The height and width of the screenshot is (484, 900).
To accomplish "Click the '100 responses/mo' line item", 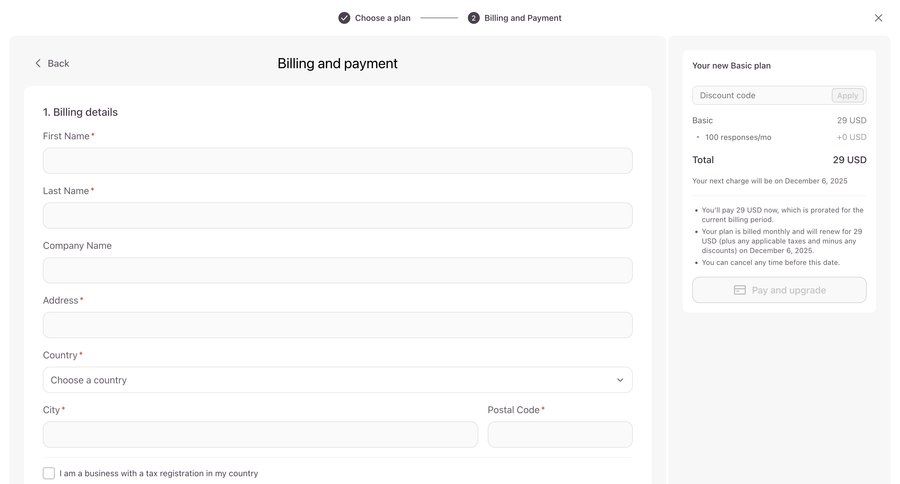I will (x=738, y=137).
